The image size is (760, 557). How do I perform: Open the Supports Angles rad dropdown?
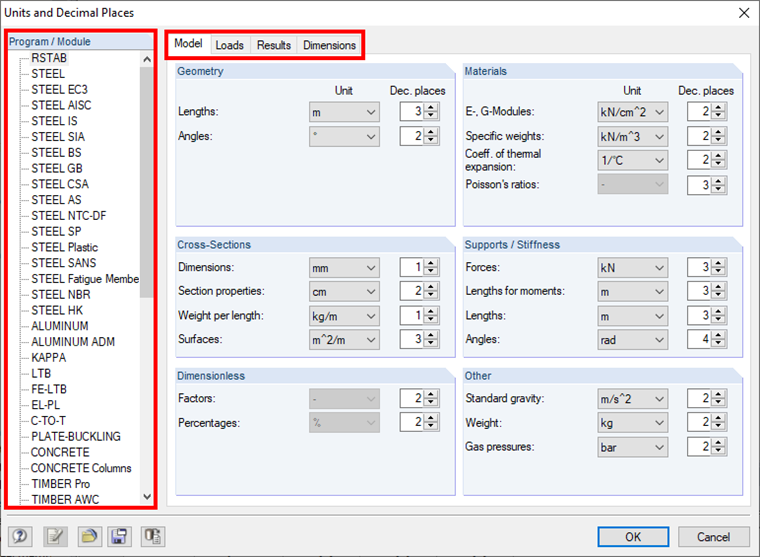pos(633,340)
